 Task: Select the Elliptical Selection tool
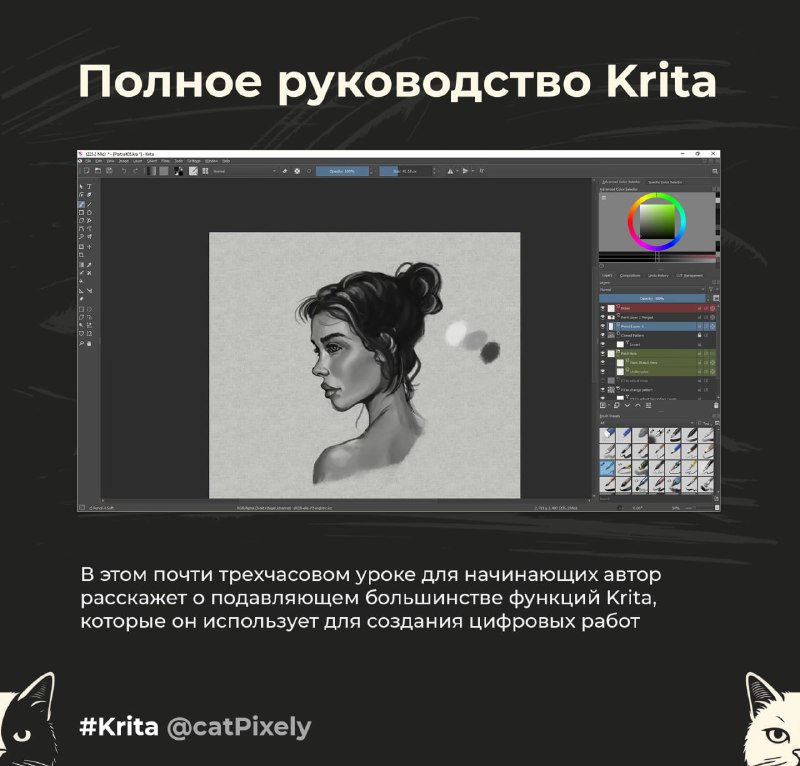89,309
